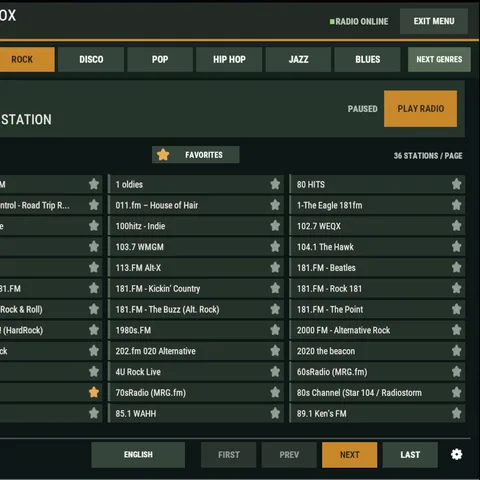Select station 4U Rock Live
480x480 pixels.
pyautogui.click(x=196, y=372)
